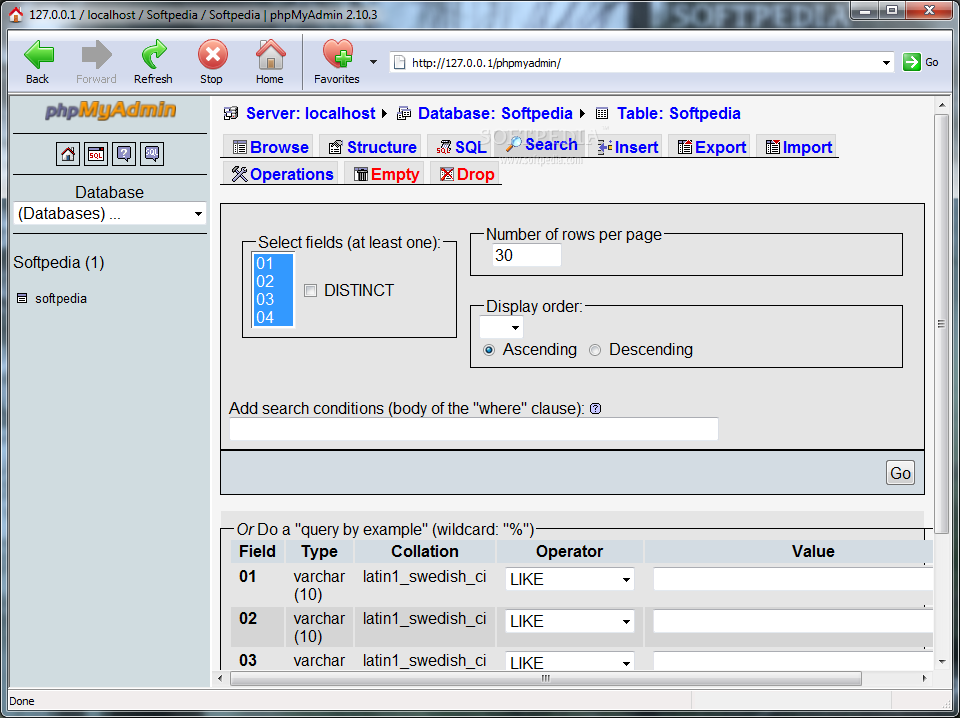Click the Table: Softpedia breadcrumb
Screen dimensions: 960x718
(x=678, y=113)
